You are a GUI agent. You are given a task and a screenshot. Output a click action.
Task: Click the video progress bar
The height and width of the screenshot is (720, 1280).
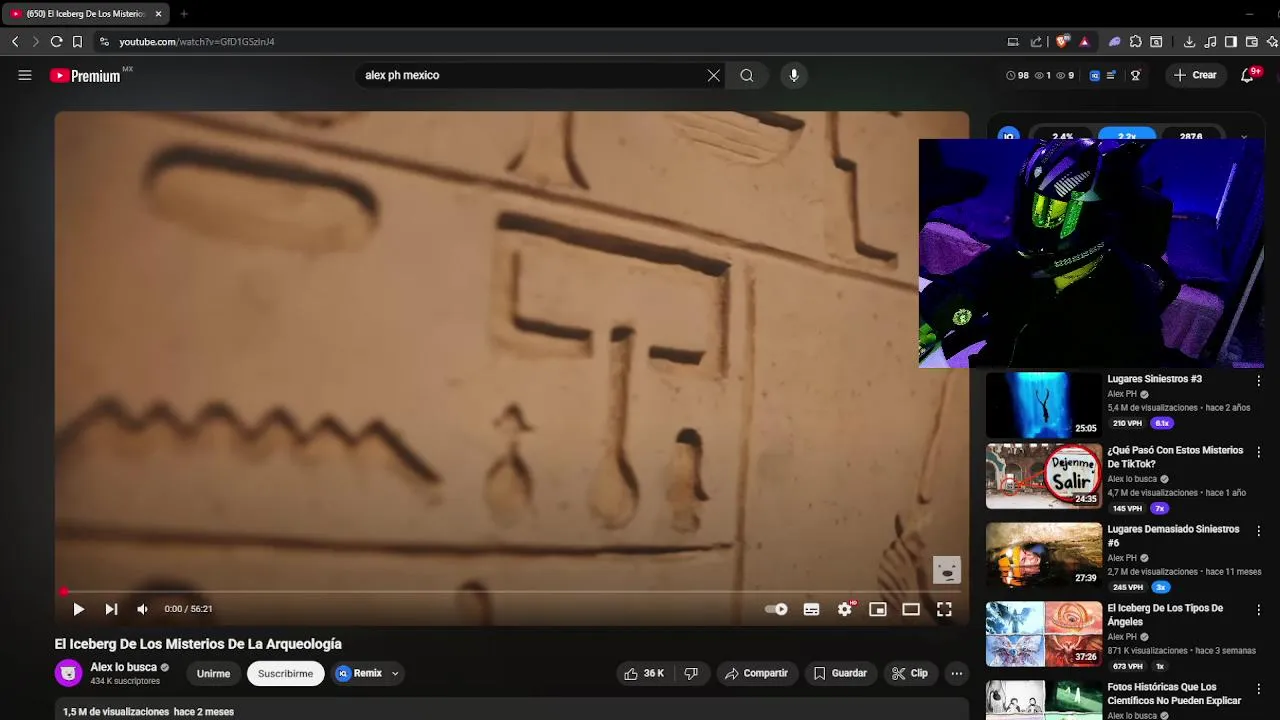[511, 591]
